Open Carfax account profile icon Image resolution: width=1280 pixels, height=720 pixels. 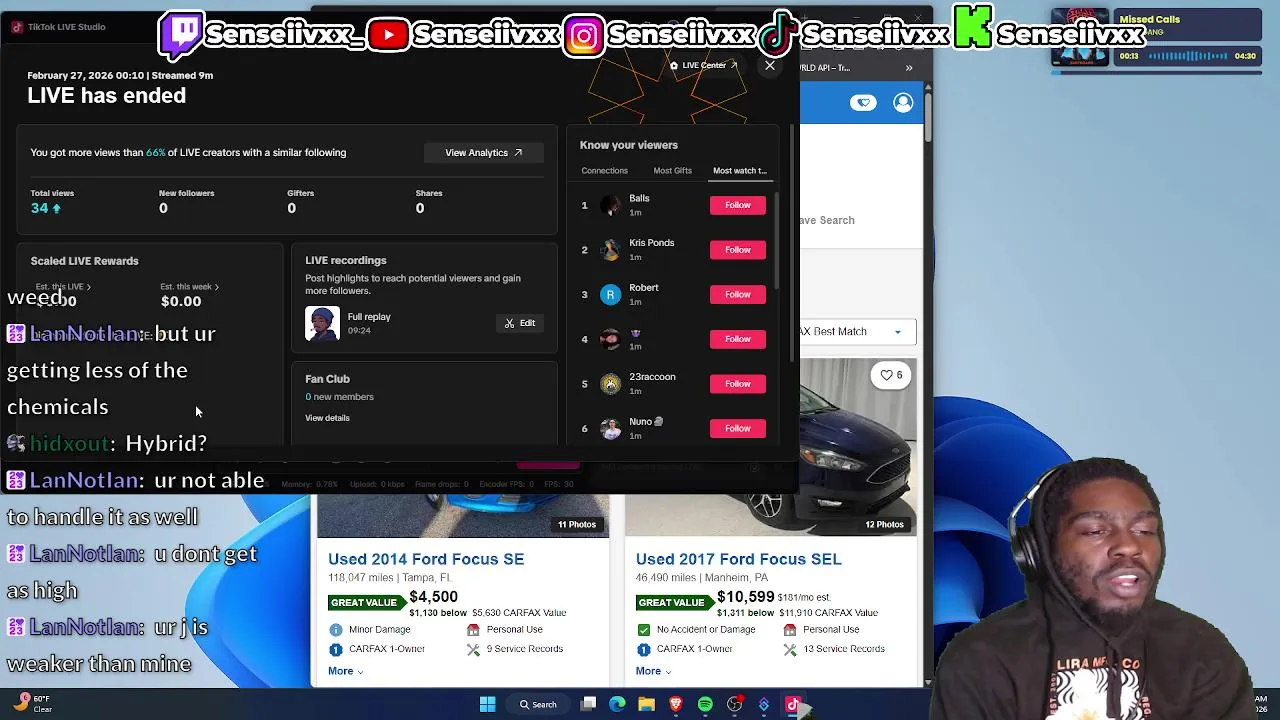click(903, 103)
